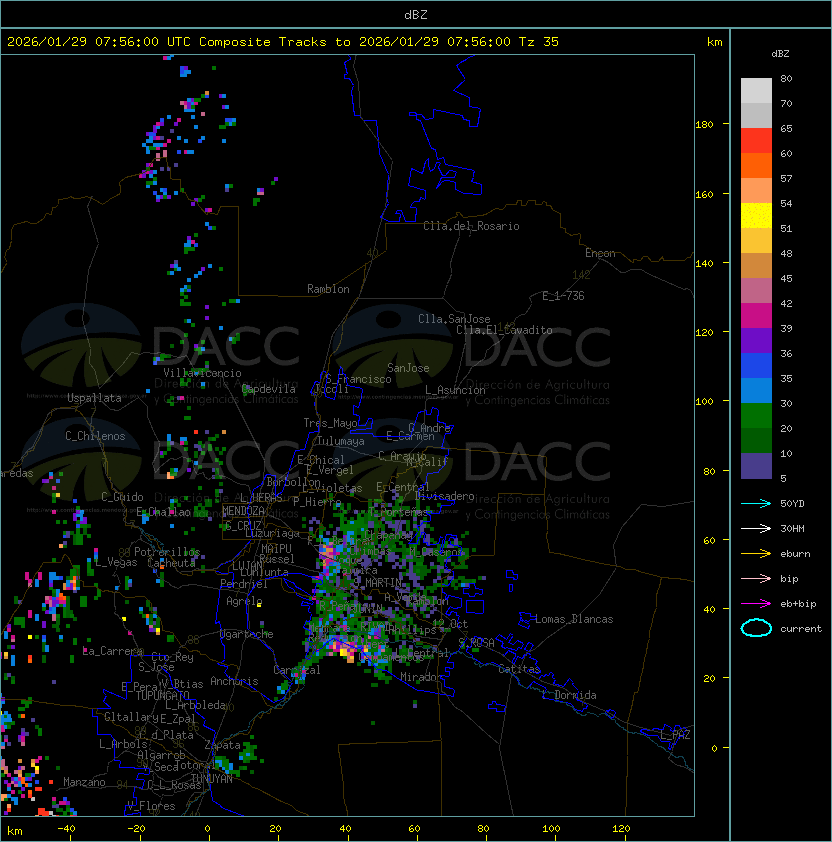Click the white 30HM track arrow icon
Screen dimensions: 832x842
pyautogui.click(x=756, y=528)
